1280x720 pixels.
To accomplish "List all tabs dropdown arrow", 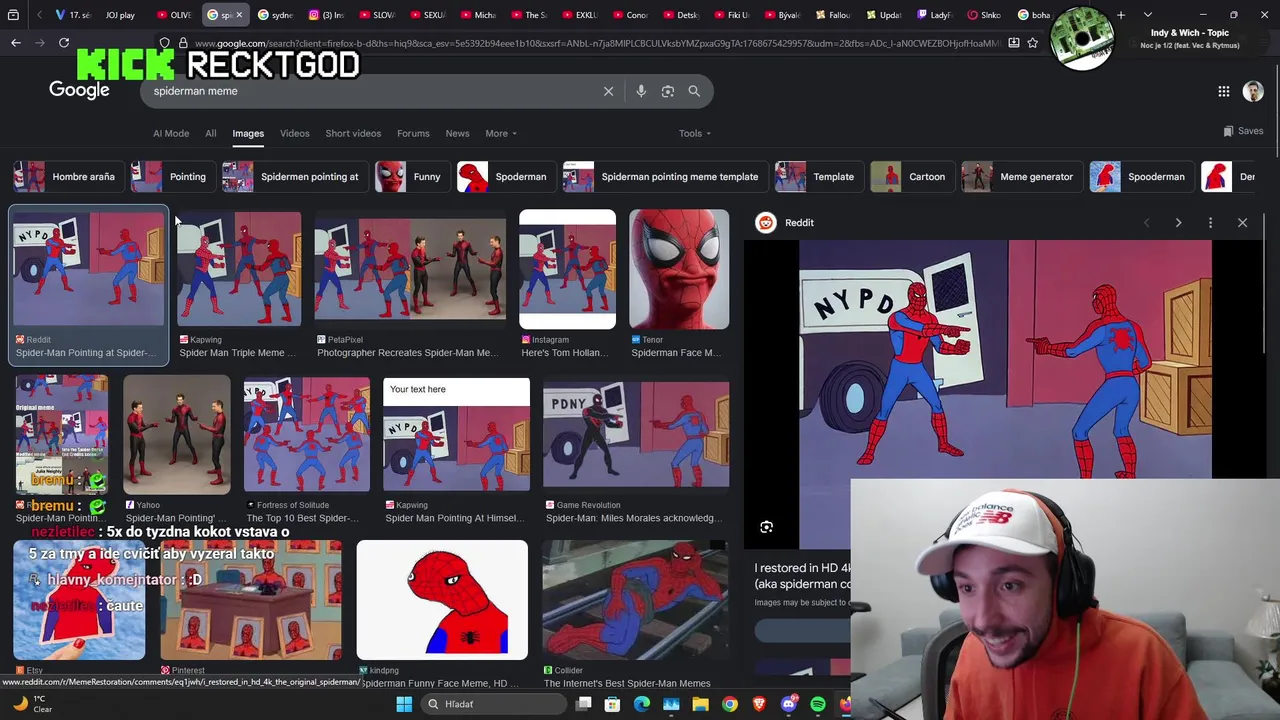I will click(x=1147, y=15).
